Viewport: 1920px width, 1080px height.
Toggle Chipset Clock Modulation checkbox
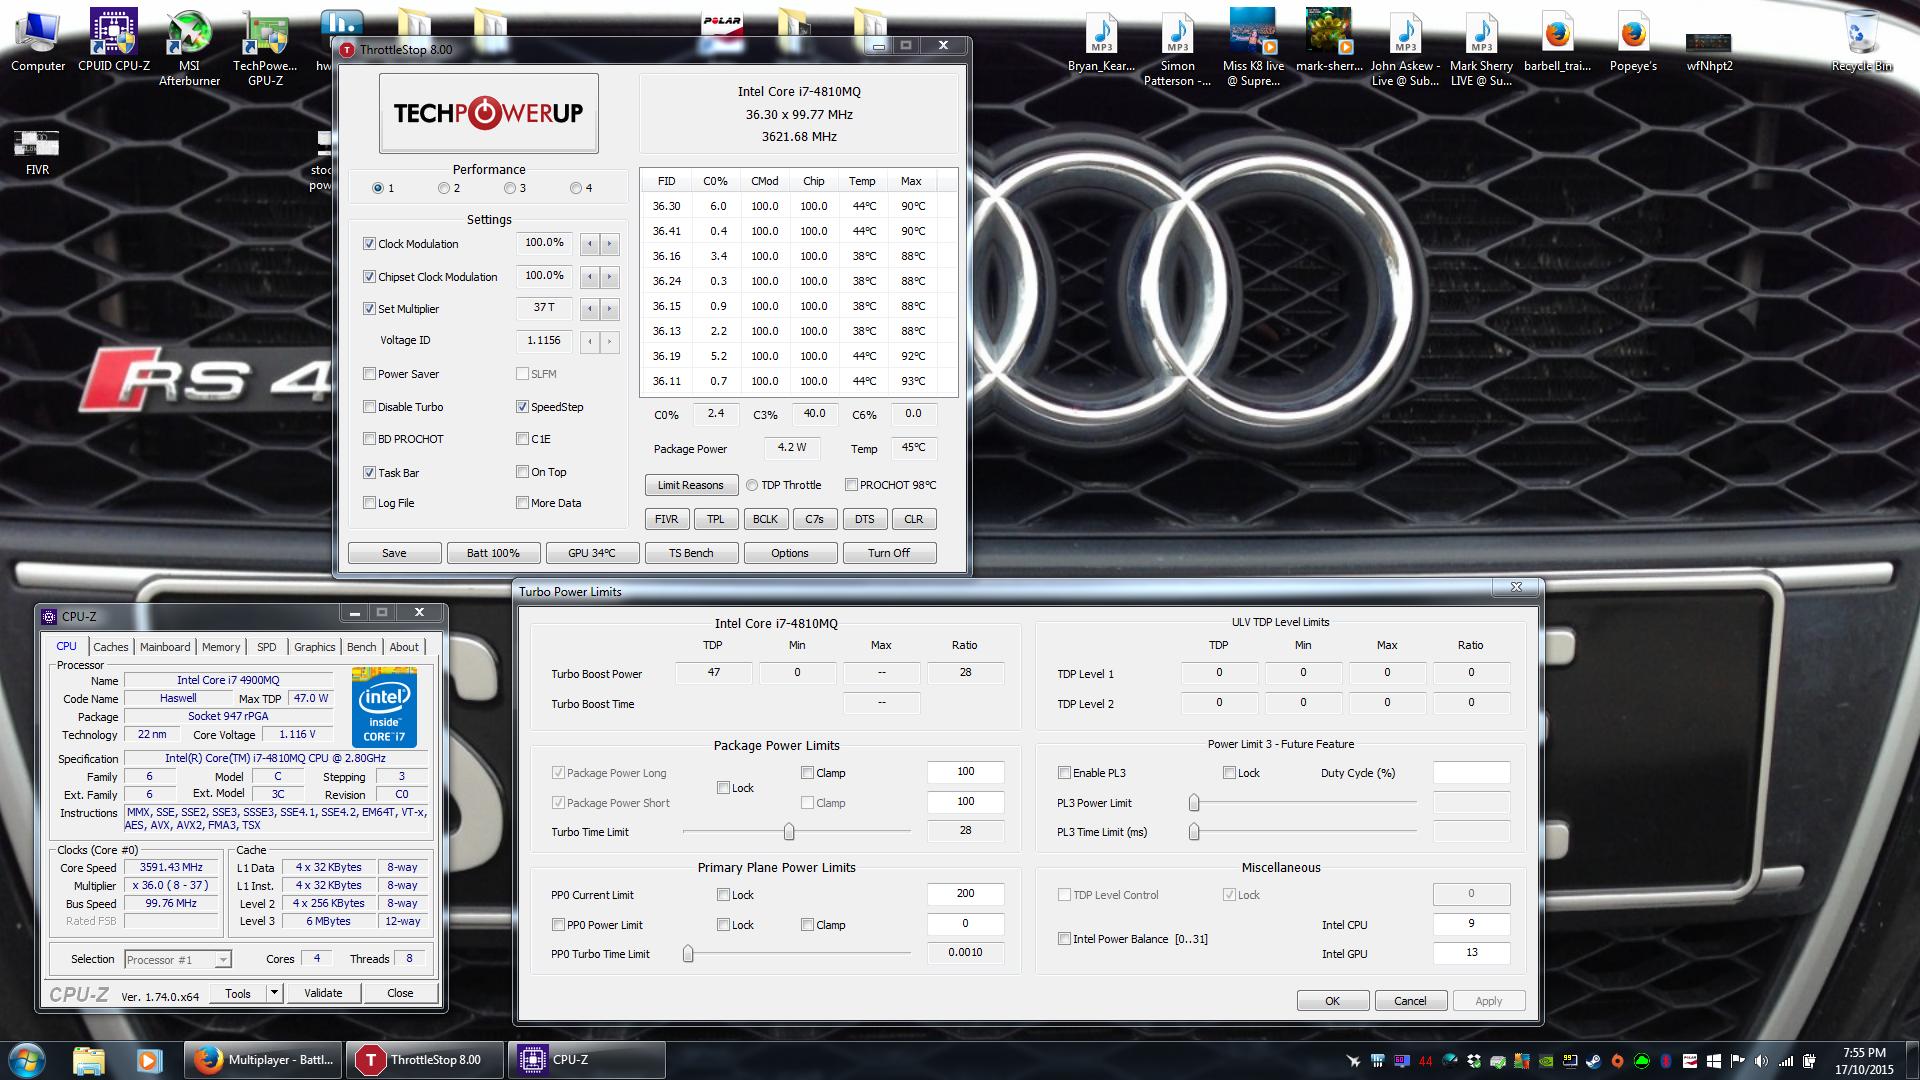point(369,277)
